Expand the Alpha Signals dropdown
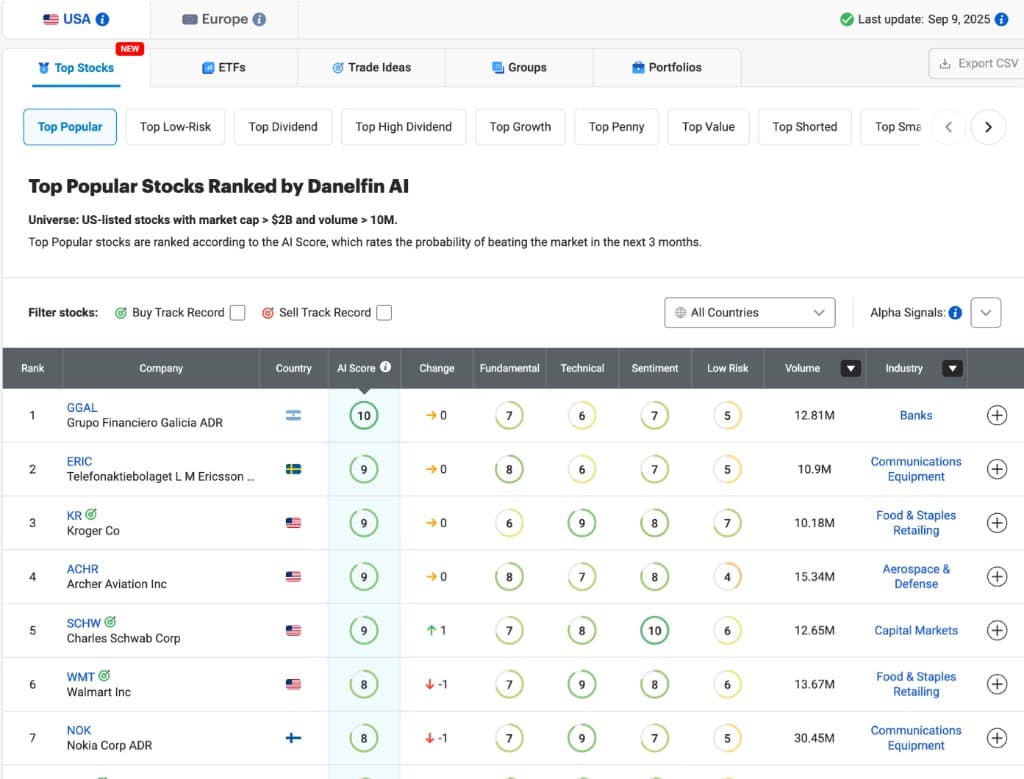The height and width of the screenshot is (779, 1024). tap(985, 313)
